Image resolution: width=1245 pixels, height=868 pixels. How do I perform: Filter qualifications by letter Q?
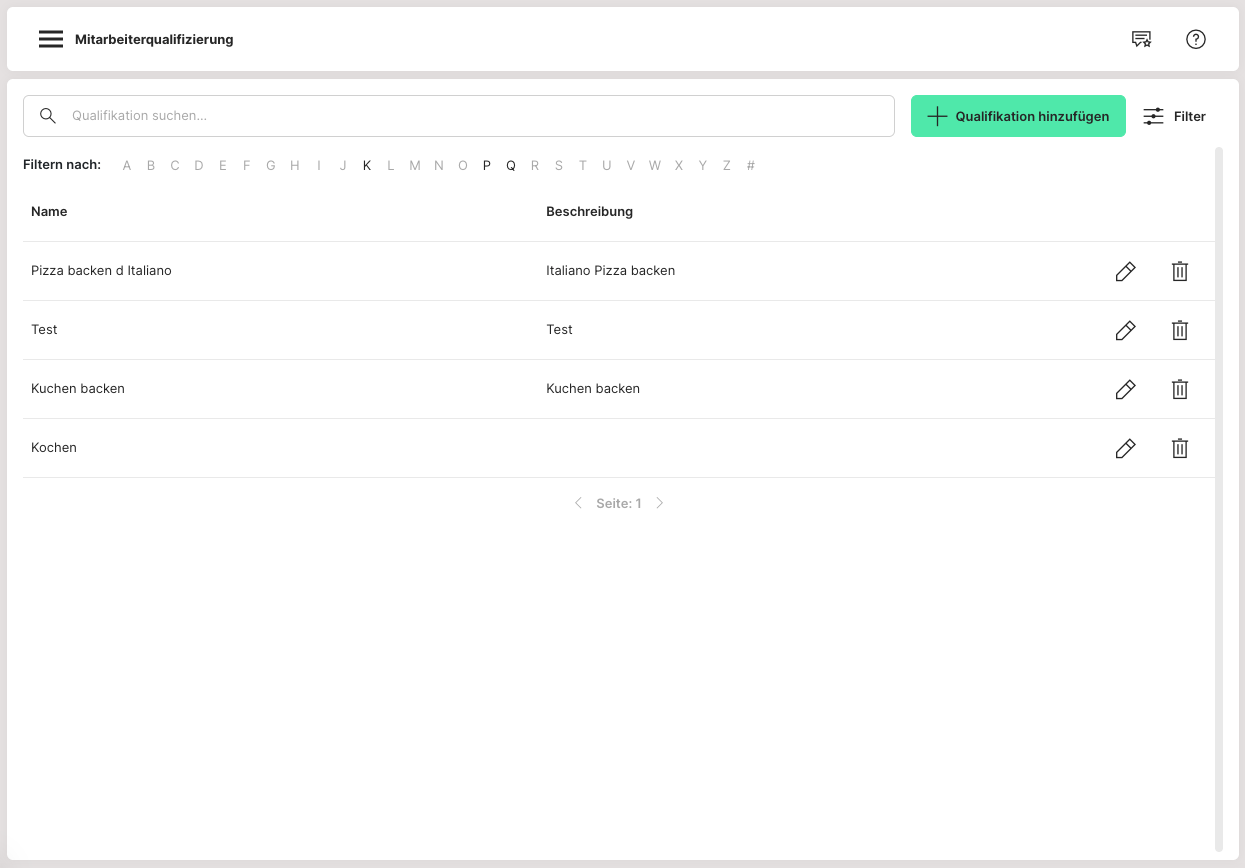tap(511, 166)
